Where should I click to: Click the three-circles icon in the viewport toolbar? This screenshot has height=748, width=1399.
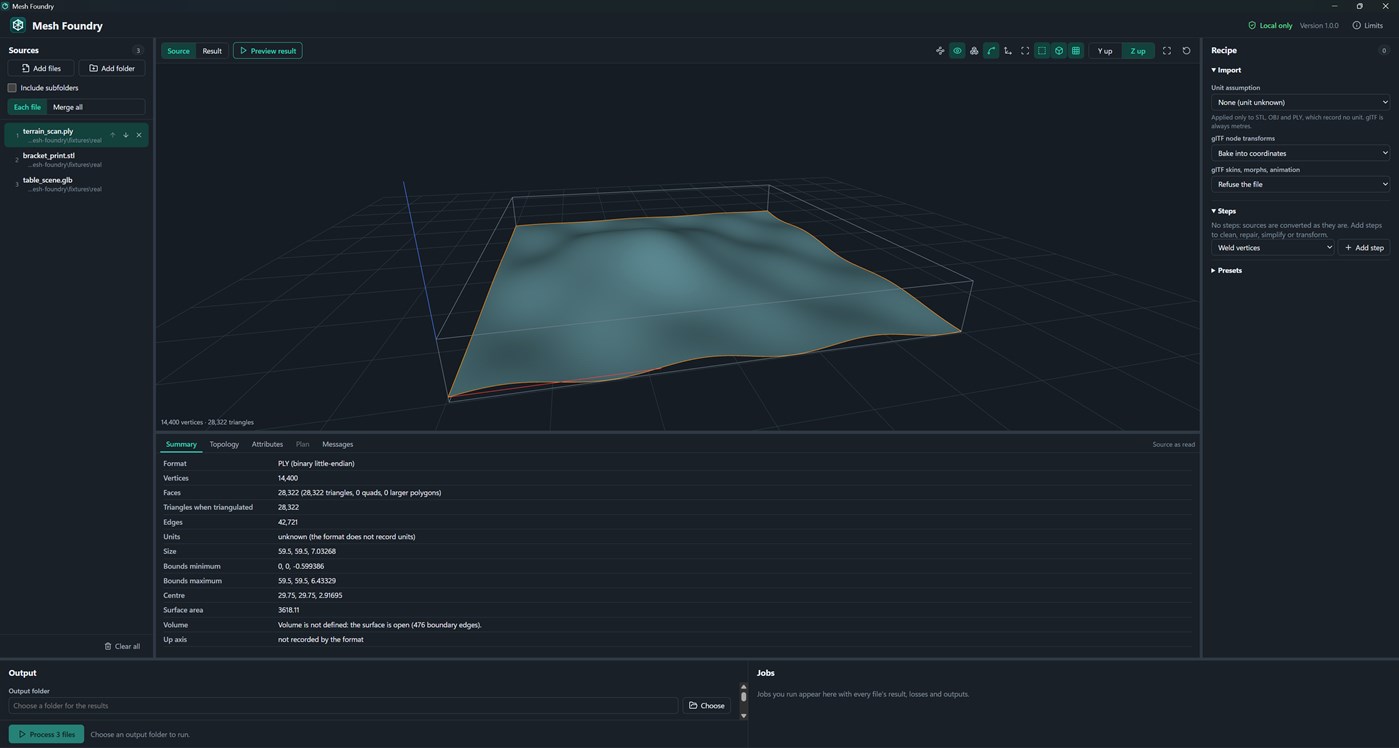[x=974, y=51]
